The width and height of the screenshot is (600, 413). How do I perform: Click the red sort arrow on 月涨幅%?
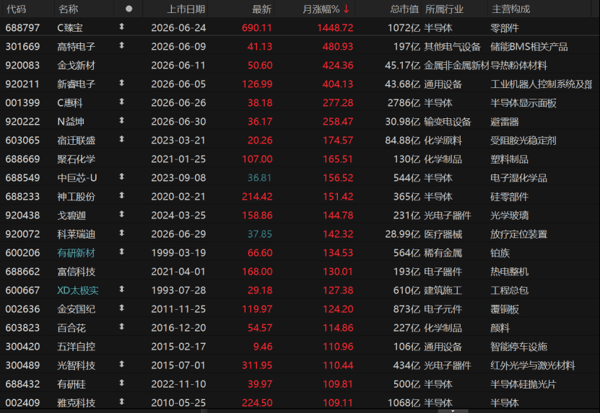[346, 9]
